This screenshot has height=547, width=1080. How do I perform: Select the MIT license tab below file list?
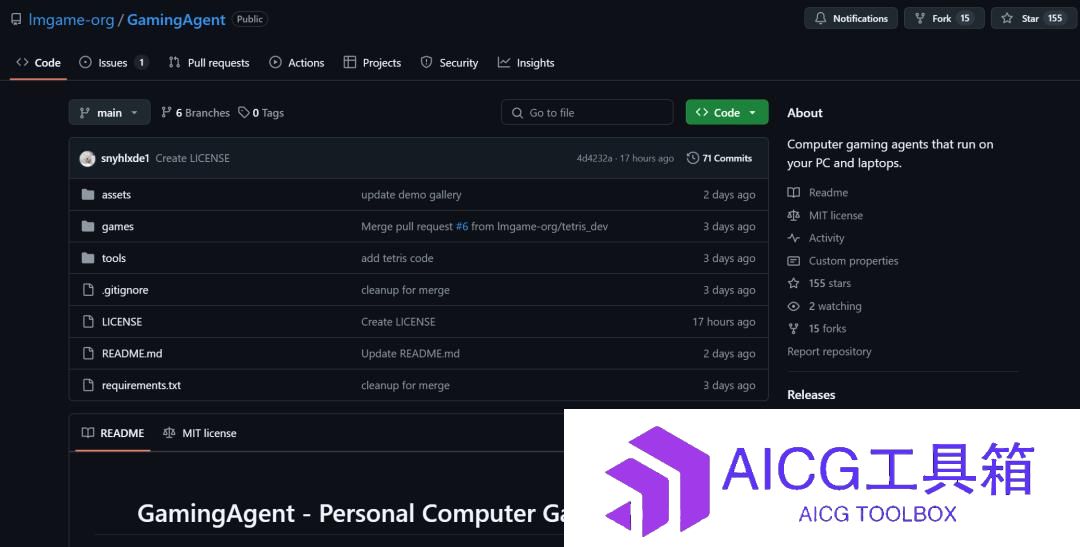[200, 433]
